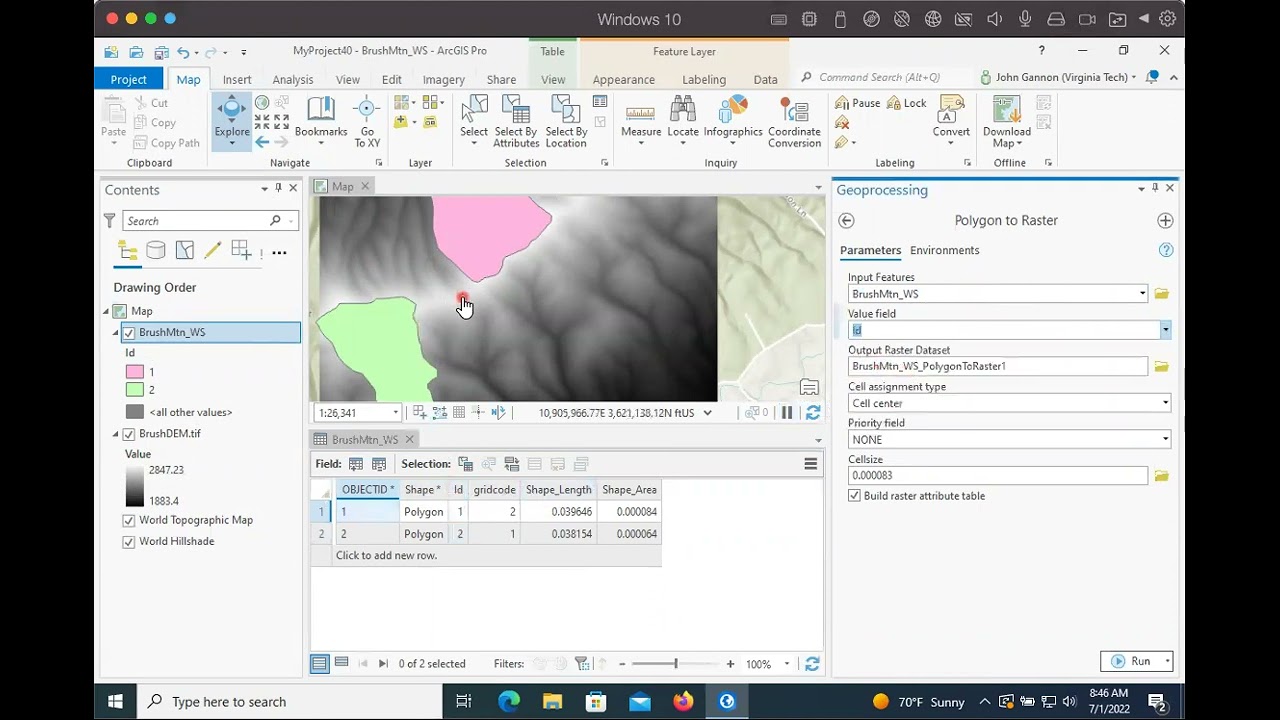
Task: Browse for Cellsize dataset via folder icon
Action: tap(1161, 476)
